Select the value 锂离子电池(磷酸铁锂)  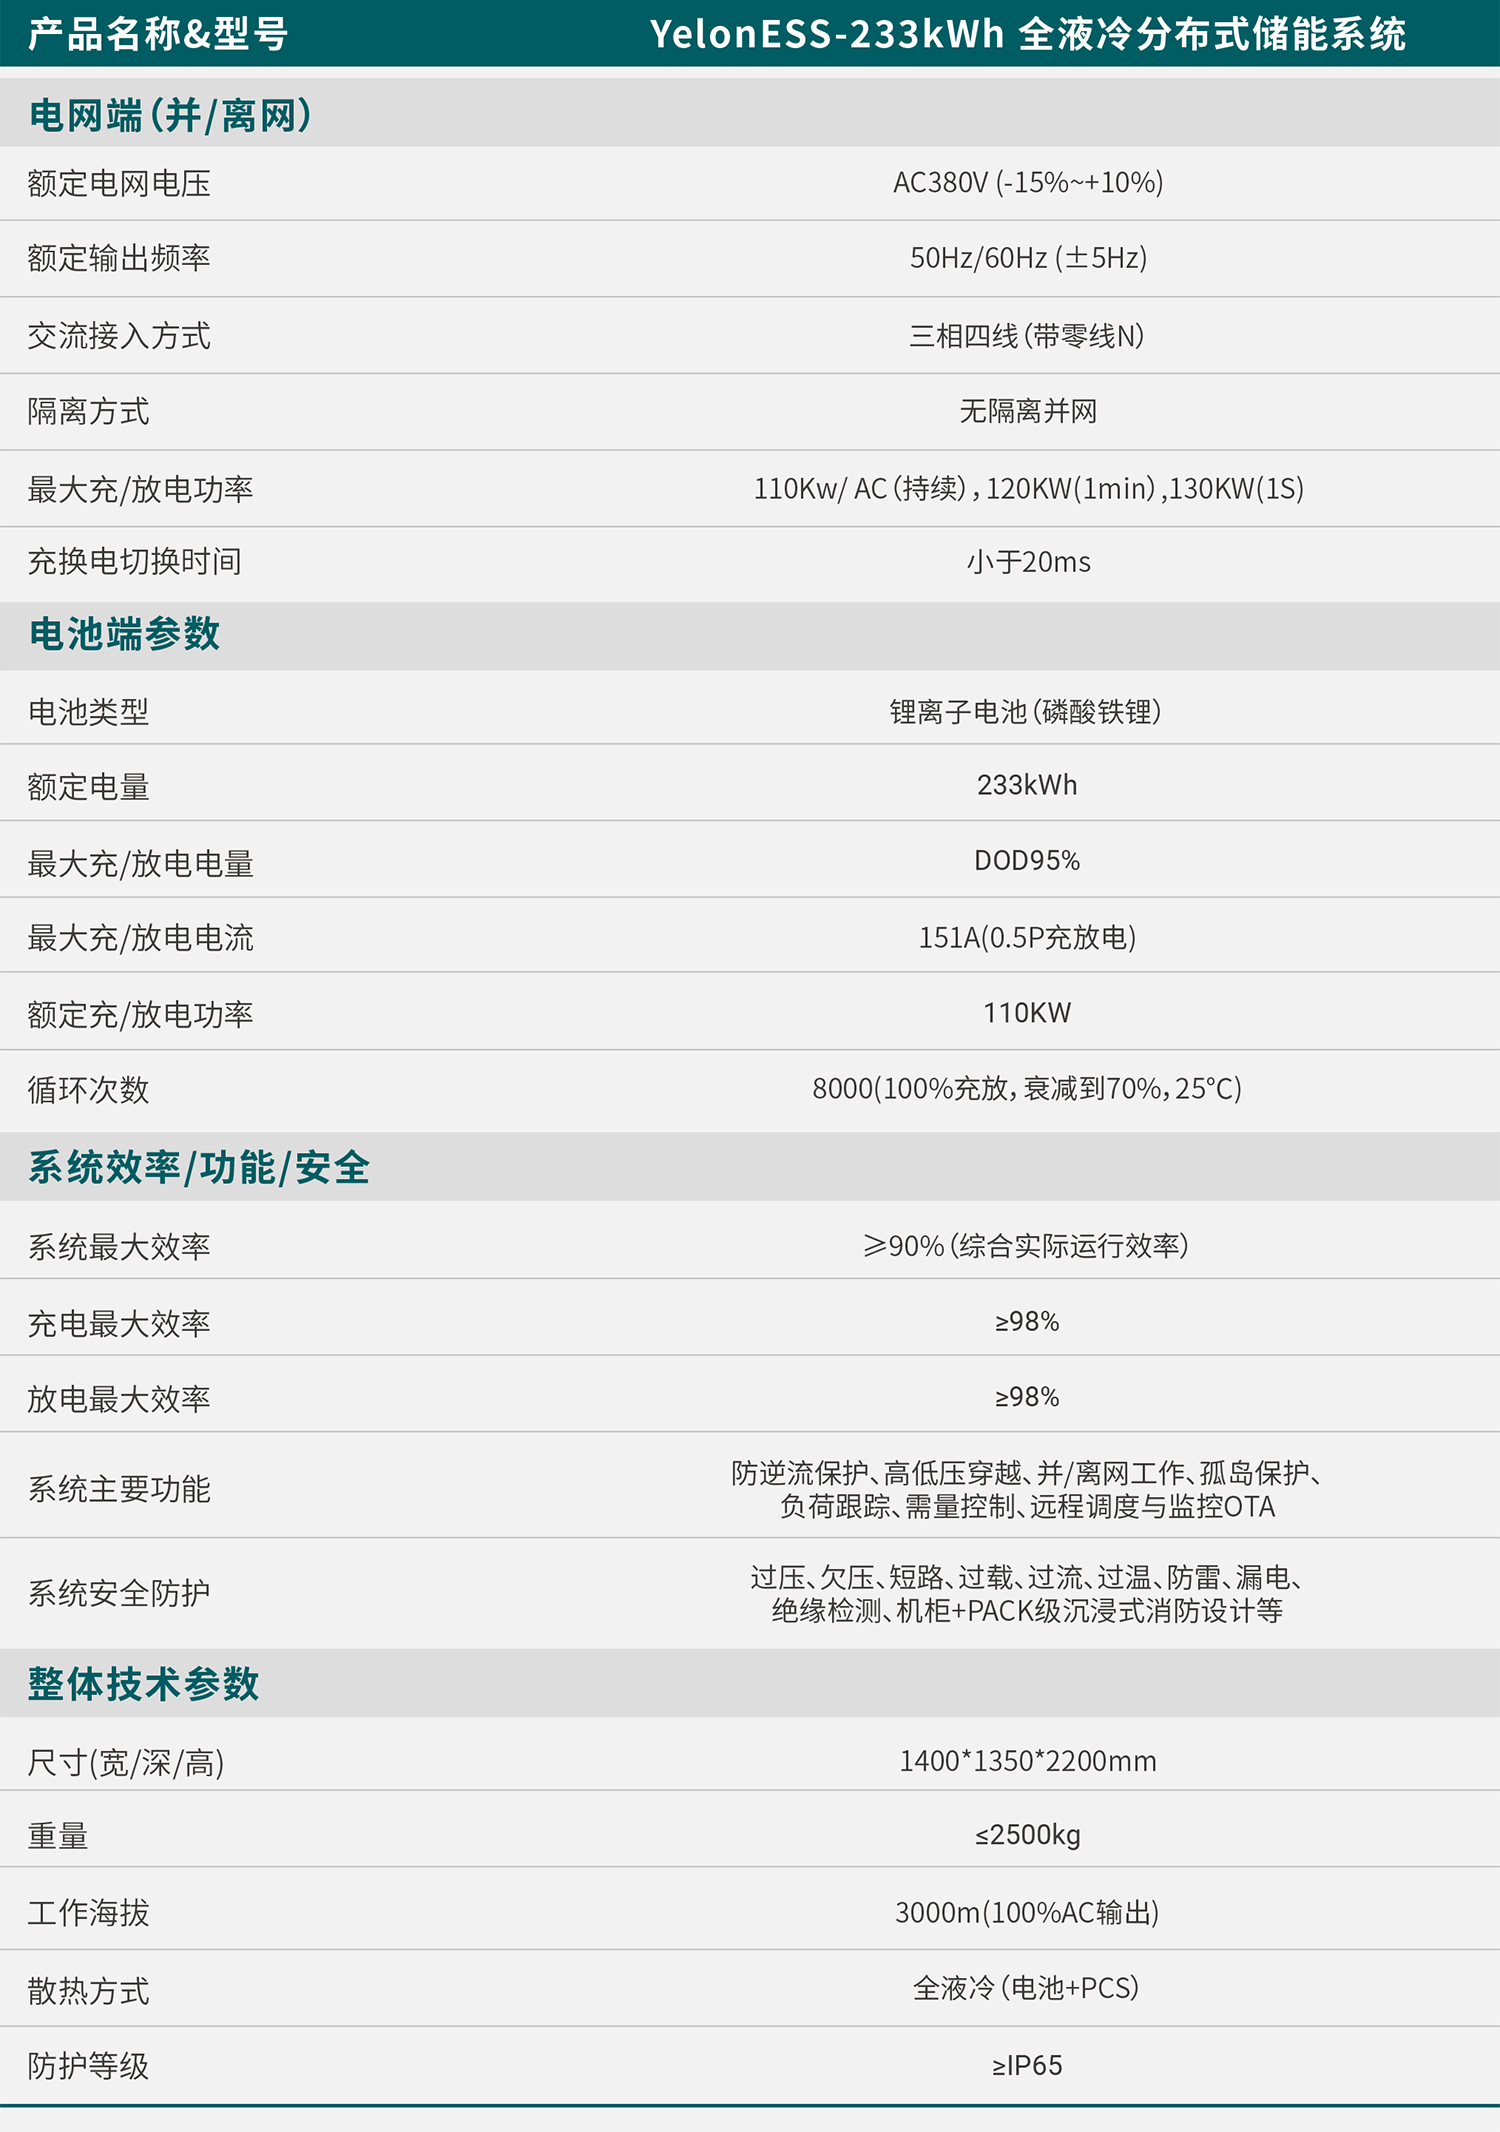pyautogui.click(x=1026, y=712)
